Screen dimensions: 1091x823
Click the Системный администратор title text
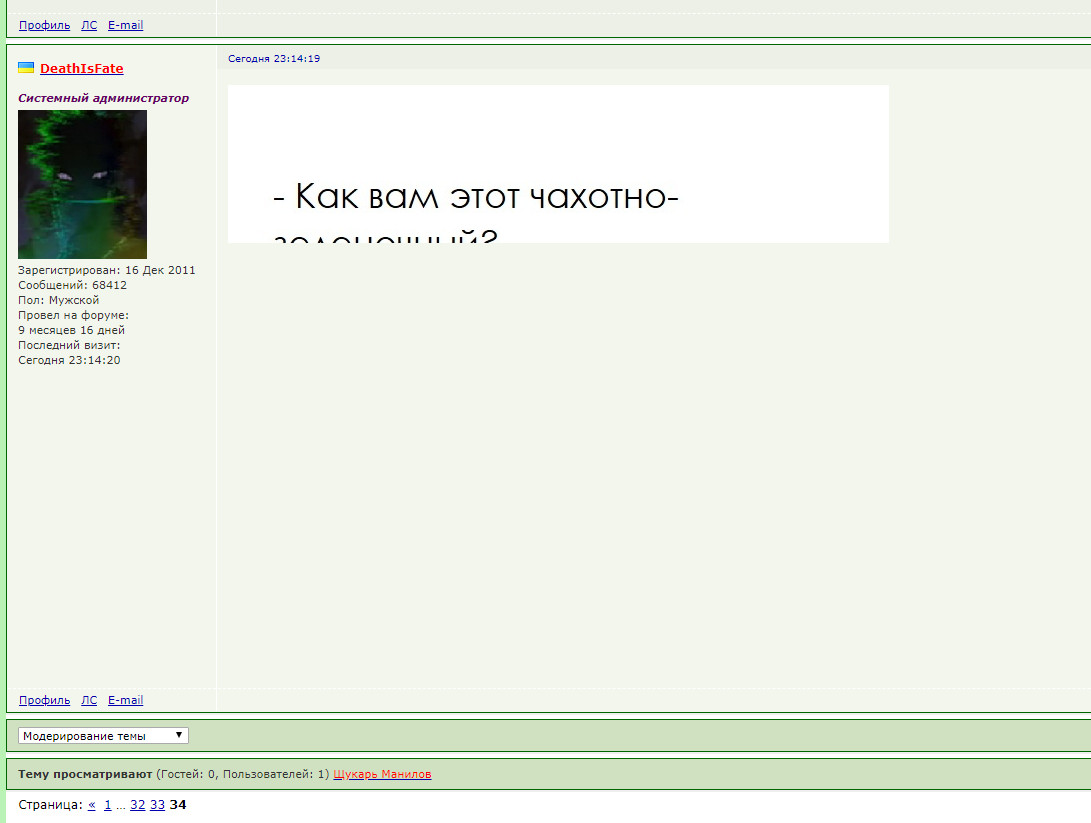[103, 98]
